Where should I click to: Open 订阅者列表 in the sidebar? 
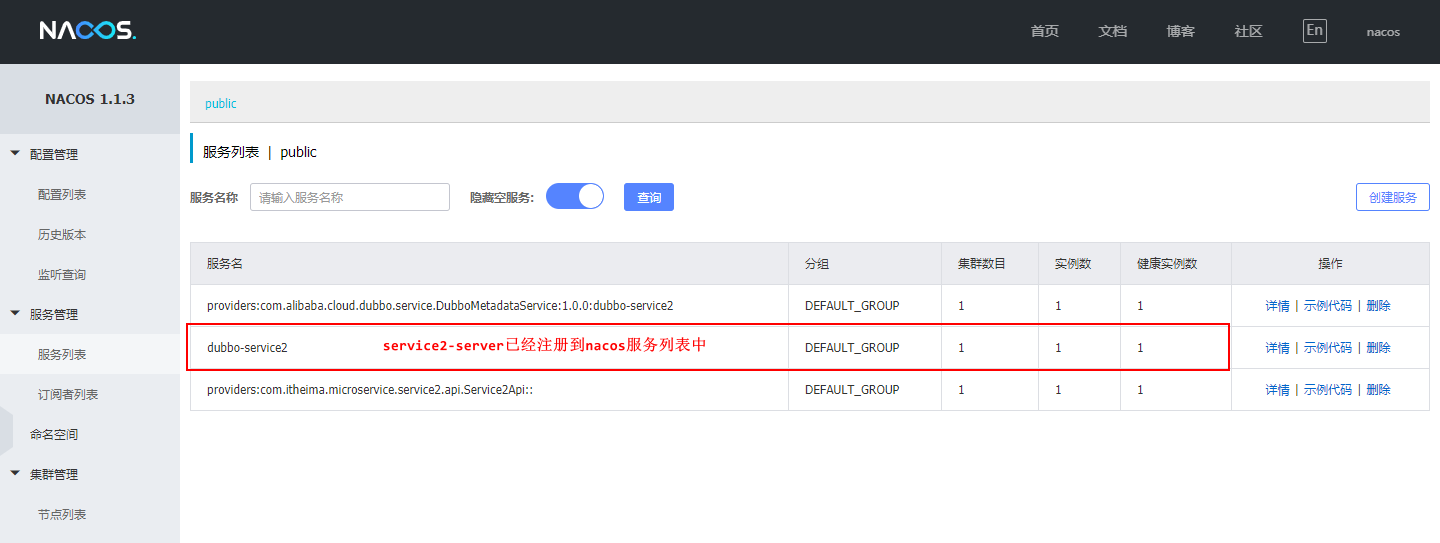click(x=68, y=395)
